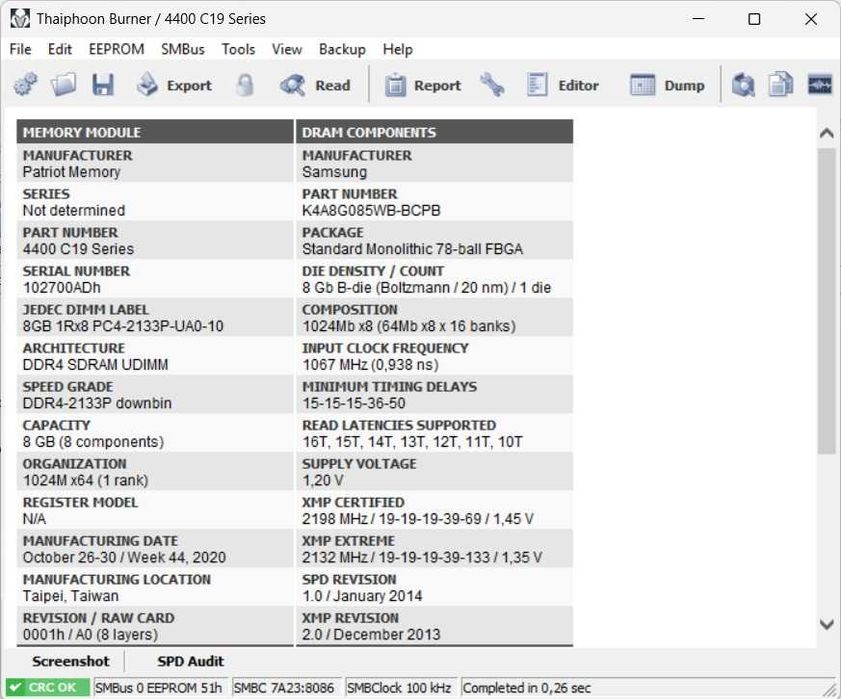Screen dimensions: 841x699
Task: Click the copy documents toolbar icon
Action: click(x=780, y=85)
